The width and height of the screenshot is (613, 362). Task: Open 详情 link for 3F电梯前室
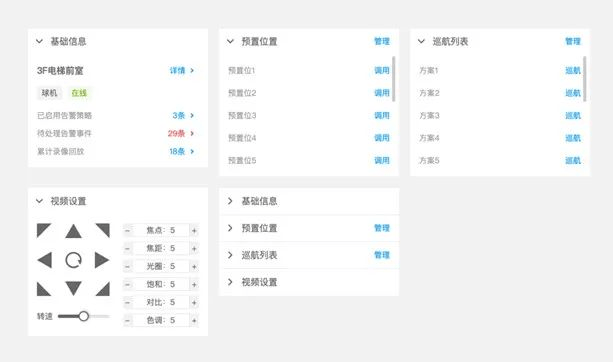pyautogui.click(x=182, y=70)
